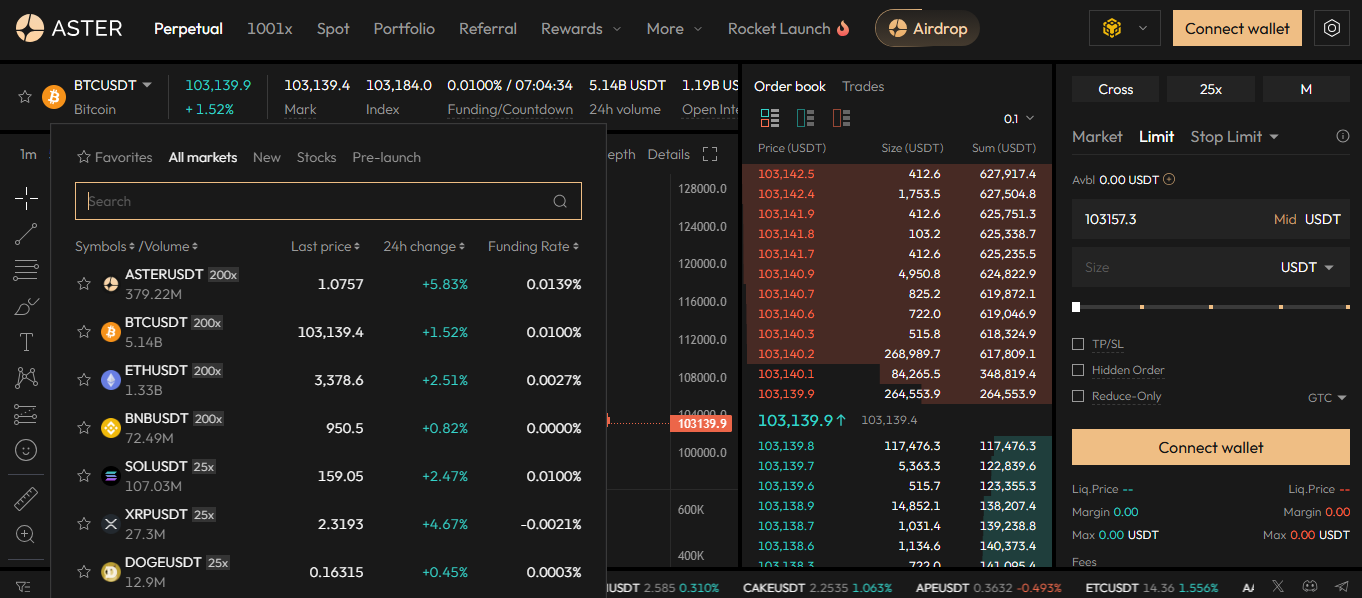Open settings hexagon icon in header
This screenshot has height=598, width=1362.
tap(1331, 29)
